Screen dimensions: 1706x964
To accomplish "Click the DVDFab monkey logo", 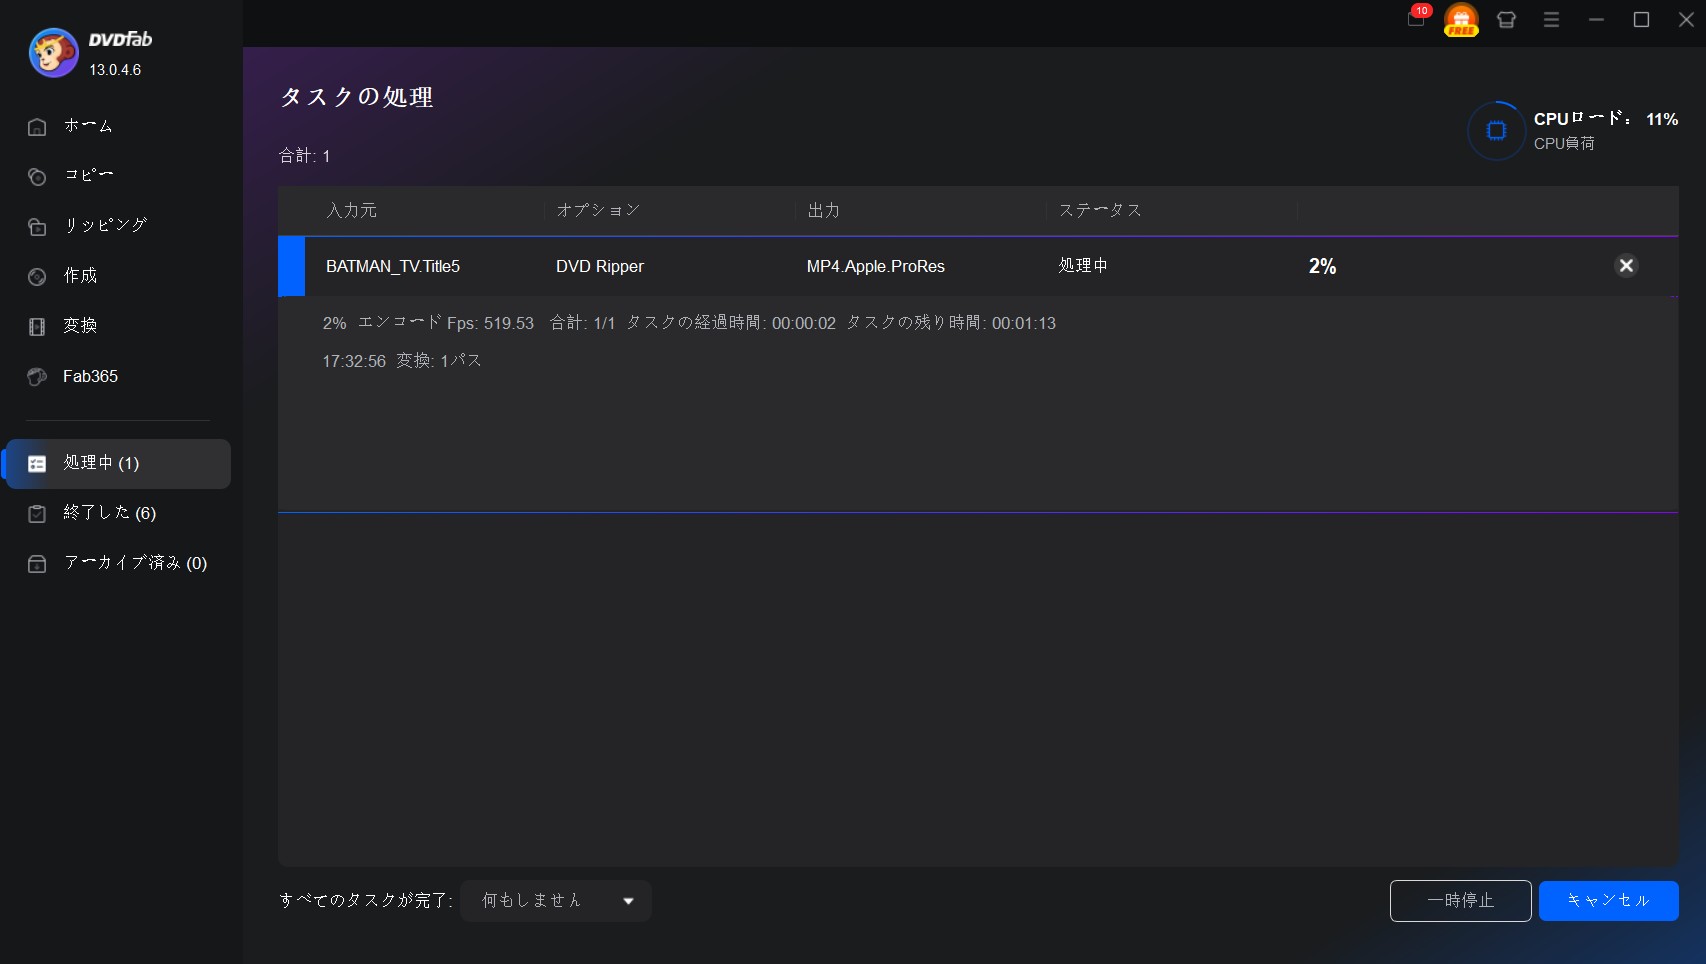I will coord(53,53).
